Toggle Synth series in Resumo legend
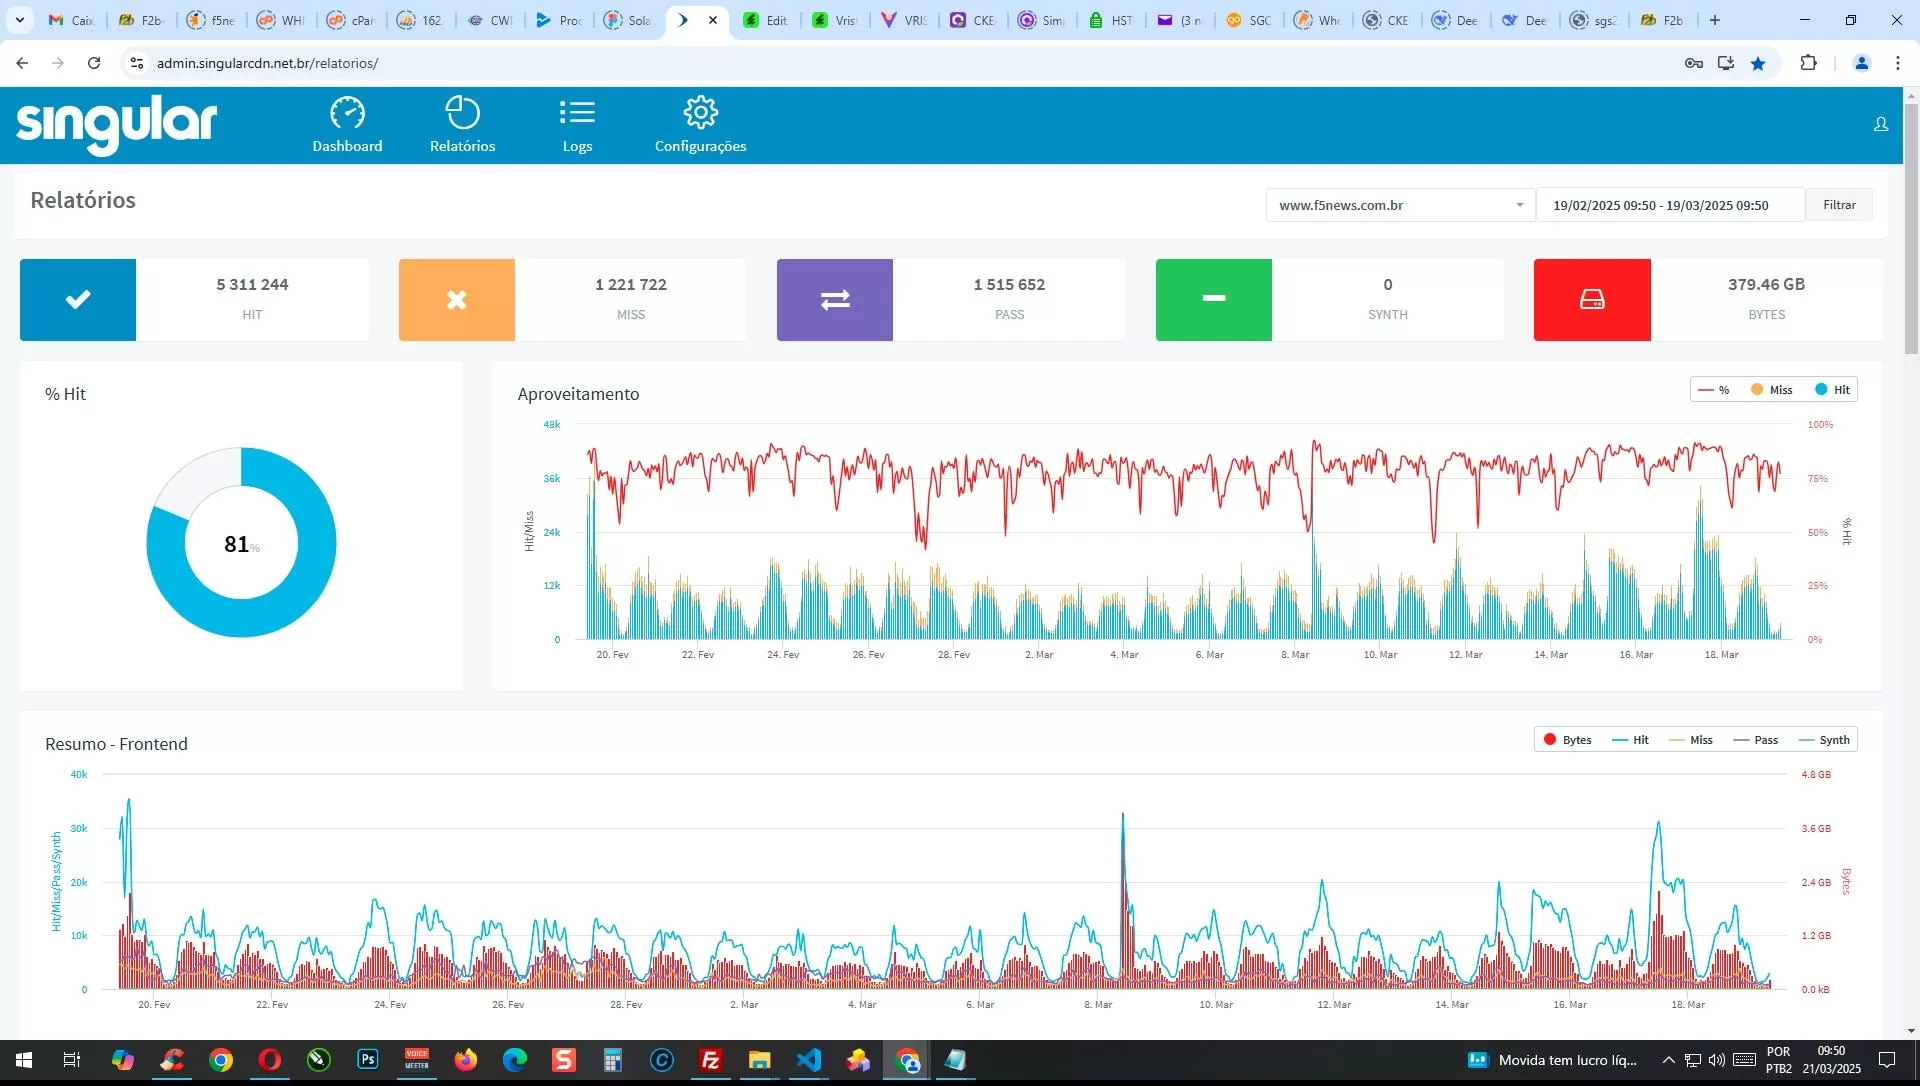This screenshot has width=1920, height=1086. pyautogui.click(x=1825, y=740)
